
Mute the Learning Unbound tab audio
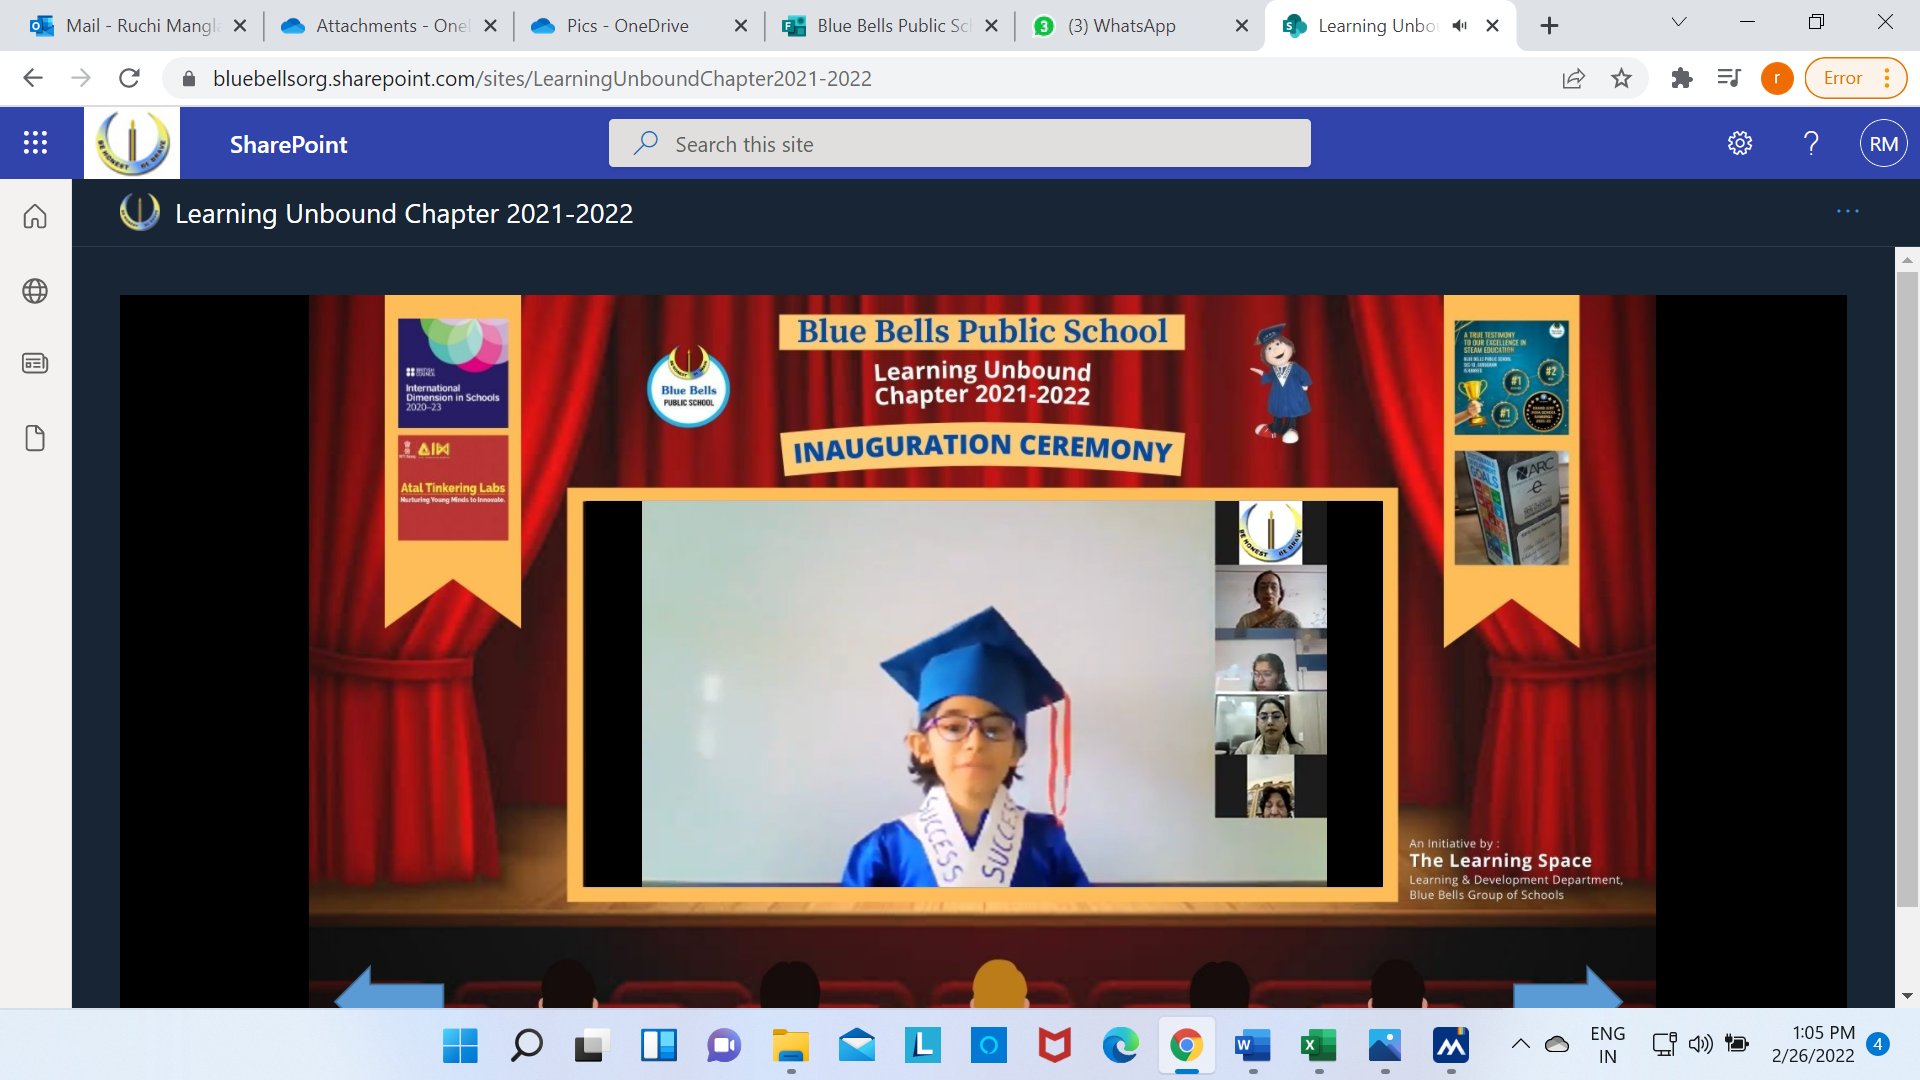[1460, 26]
